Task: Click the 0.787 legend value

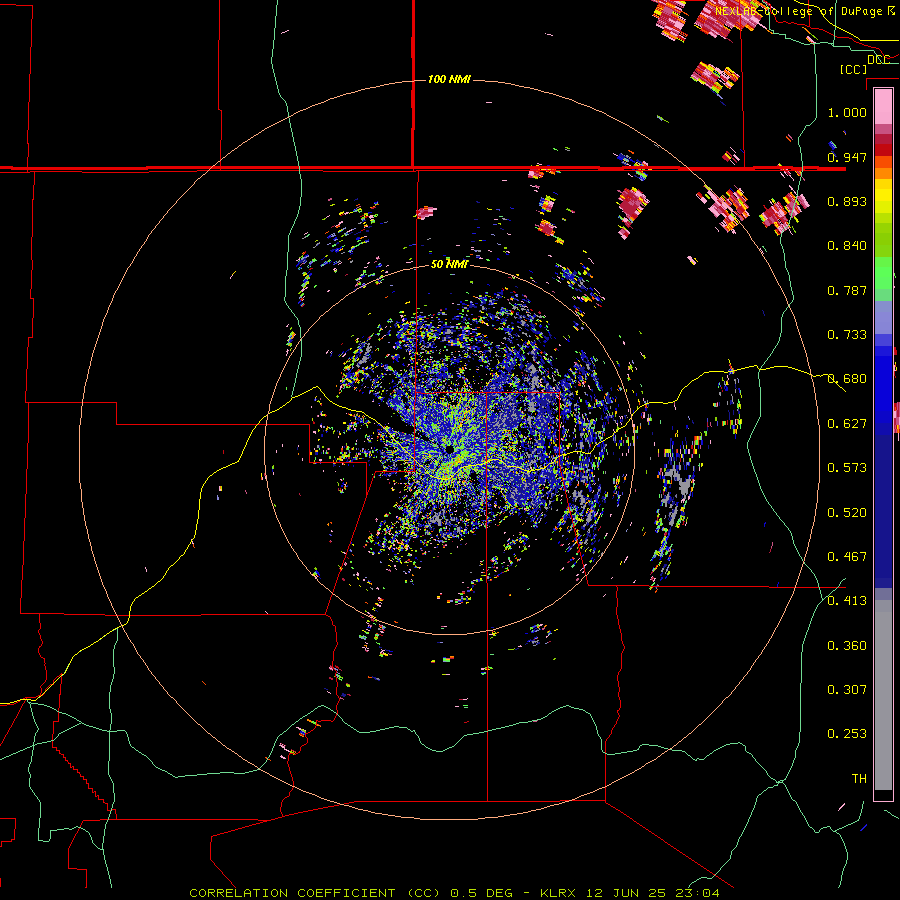Action: pos(847,290)
